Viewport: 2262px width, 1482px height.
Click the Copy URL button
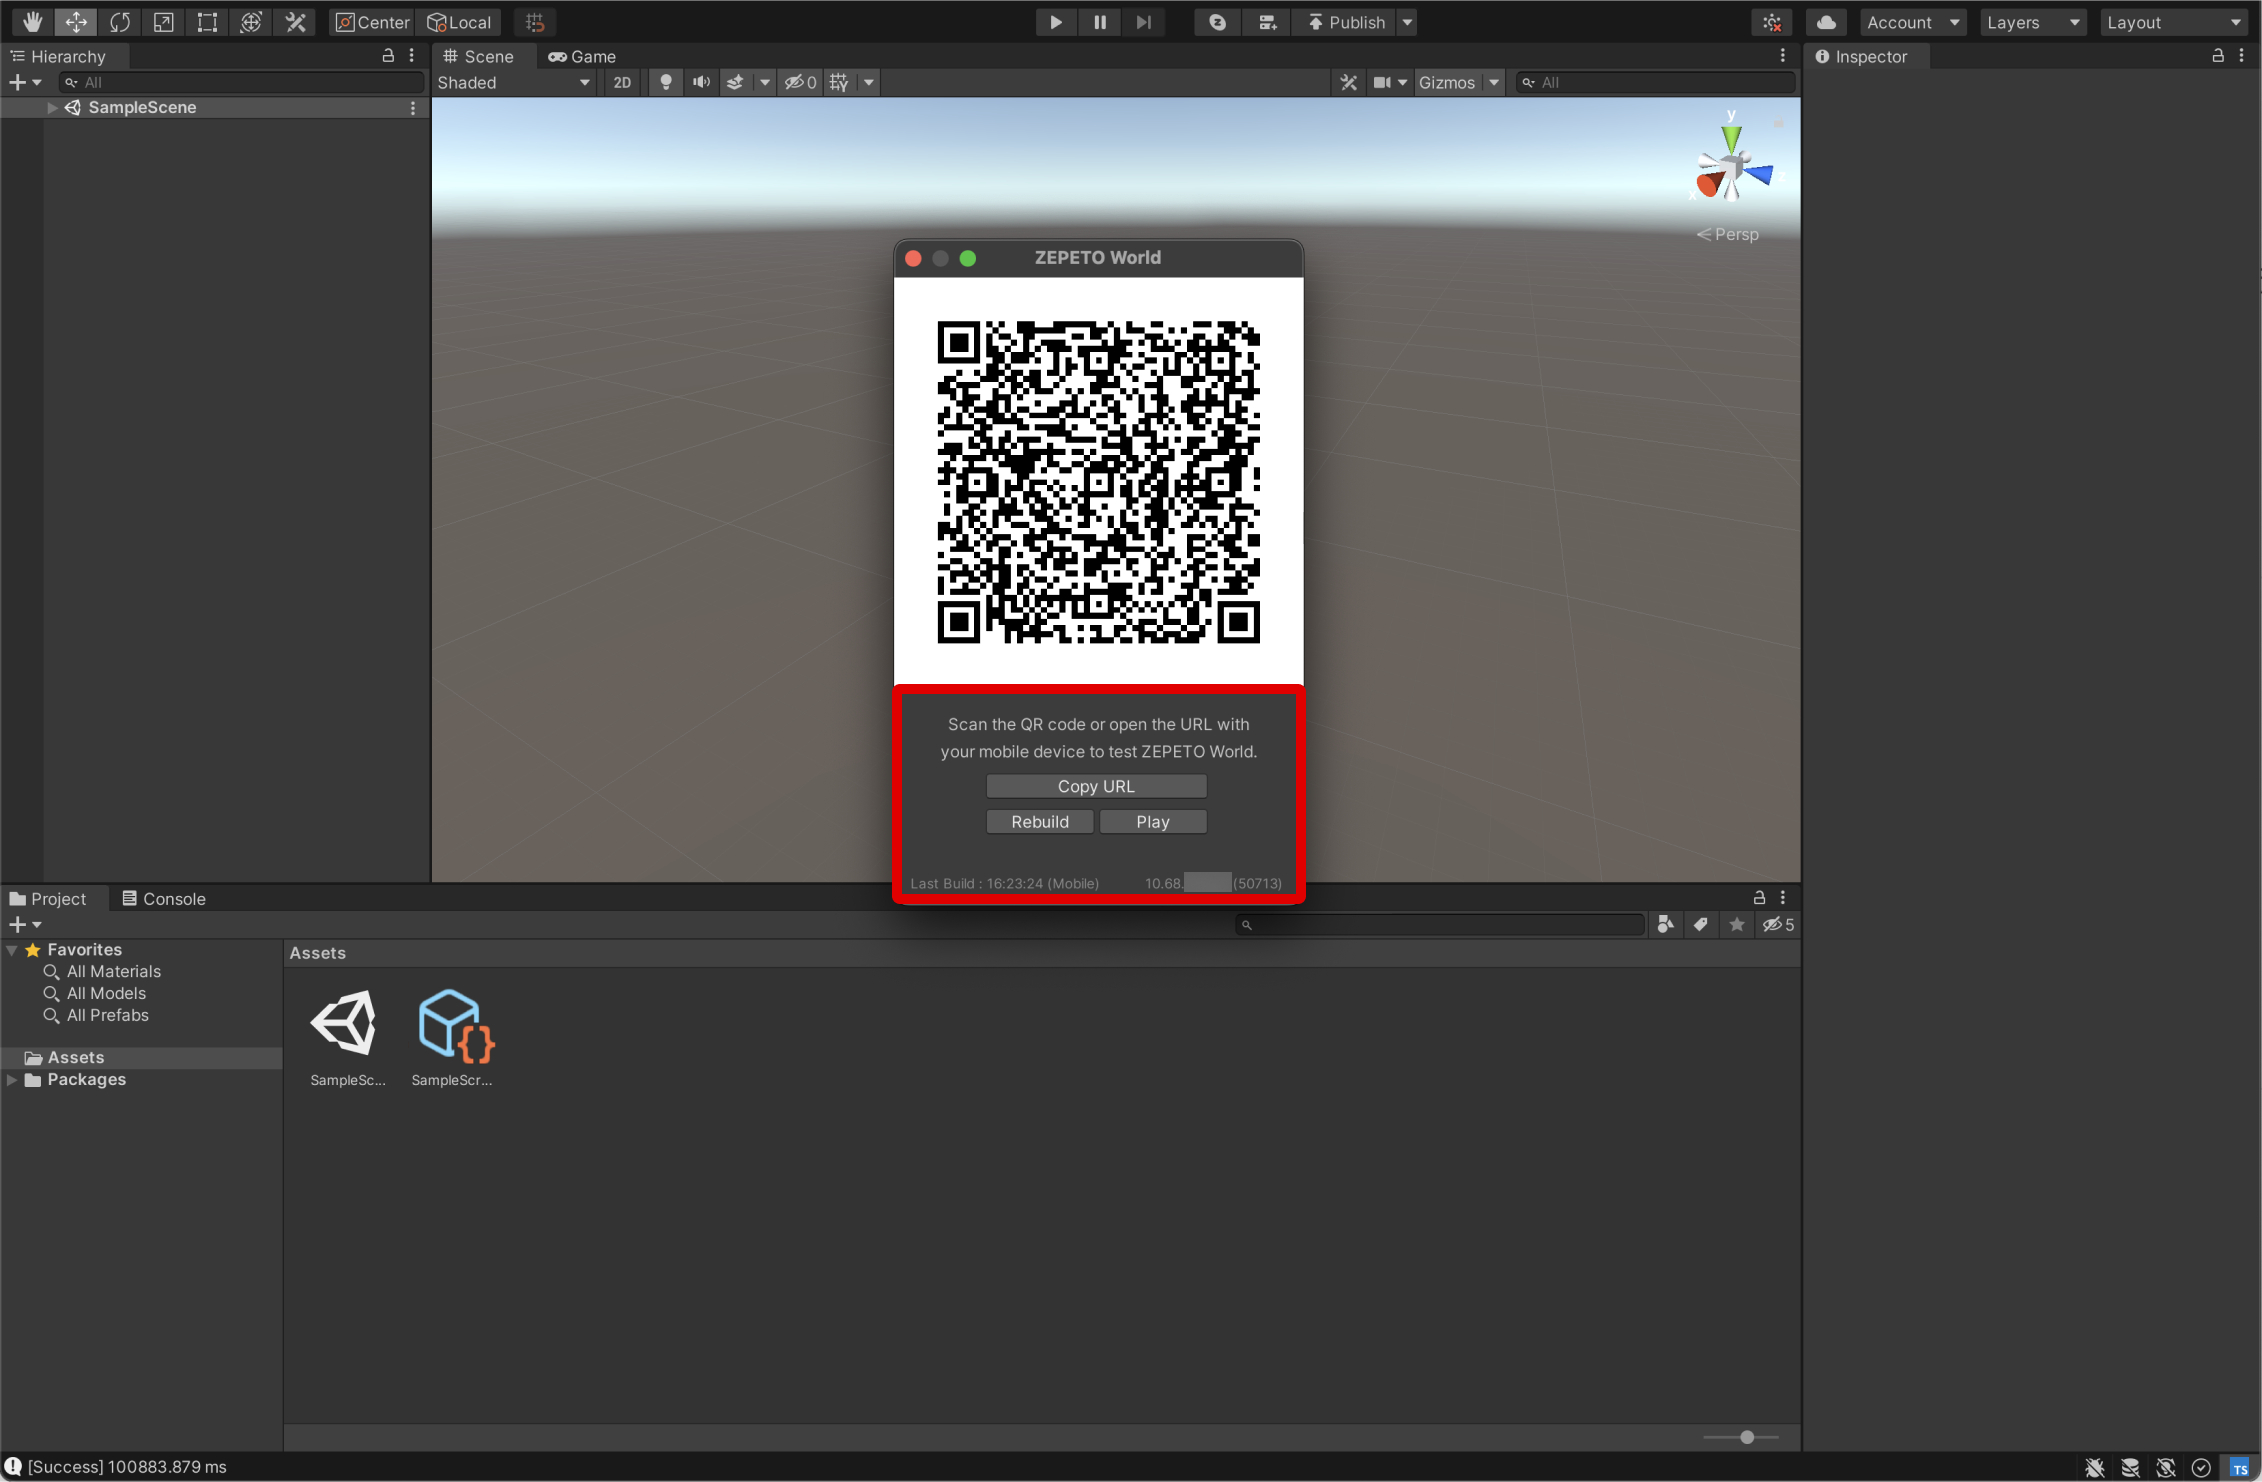pos(1096,787)
